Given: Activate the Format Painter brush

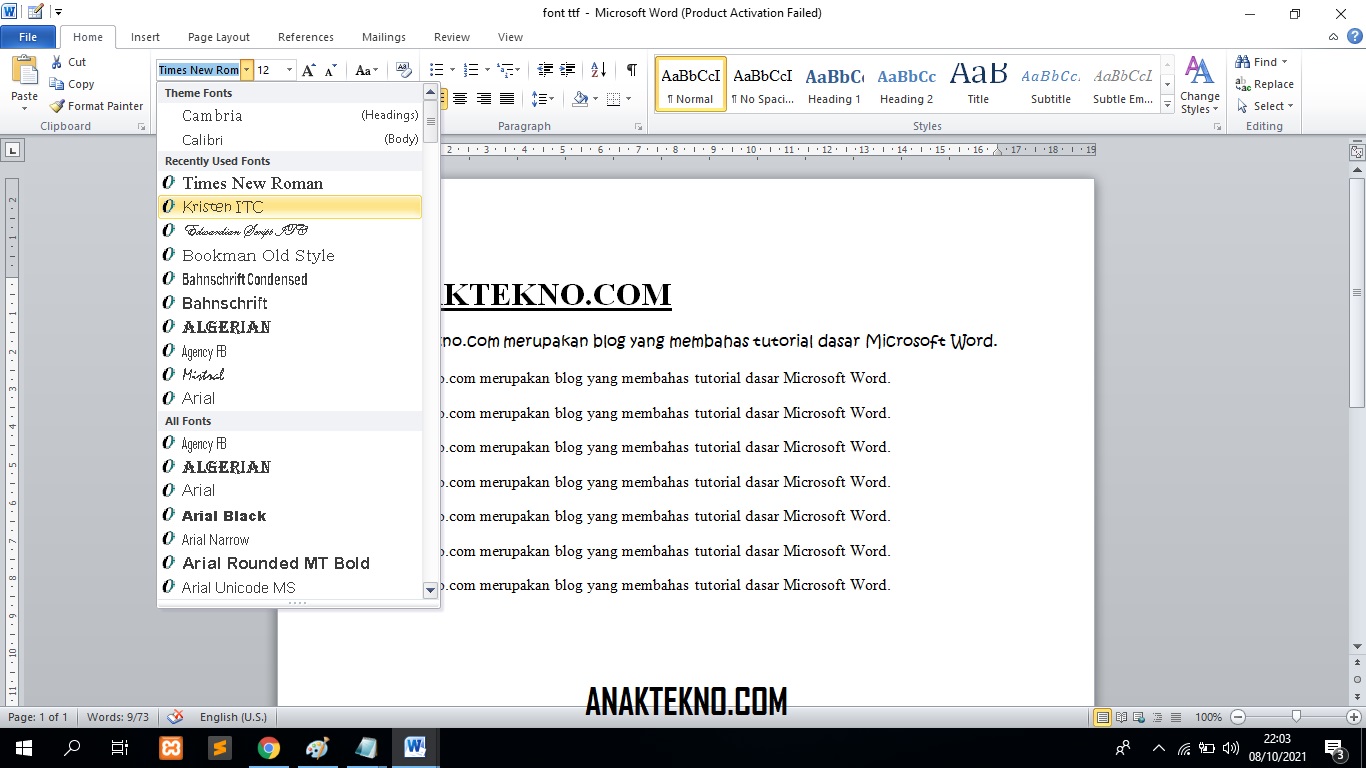Looking at the screenshot, I should 97,106.
